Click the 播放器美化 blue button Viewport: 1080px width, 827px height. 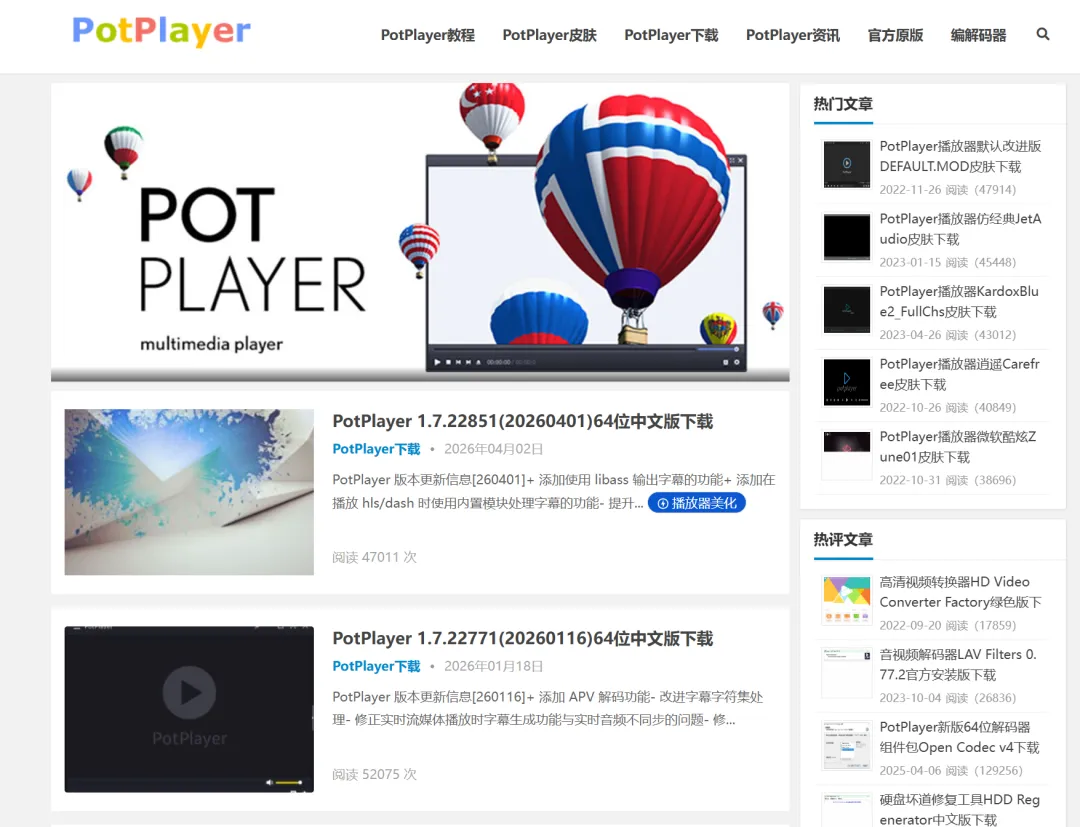697,503
